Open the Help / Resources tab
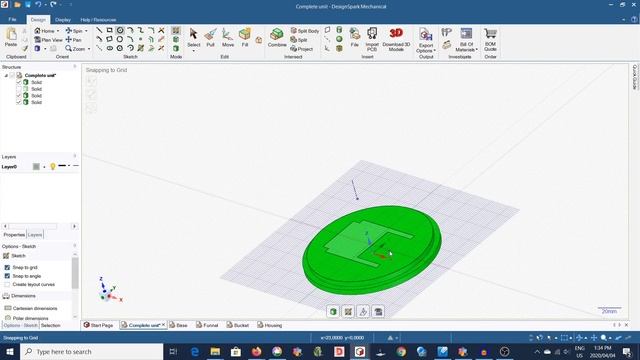The image size is (640, 360). tap(98, 20)
